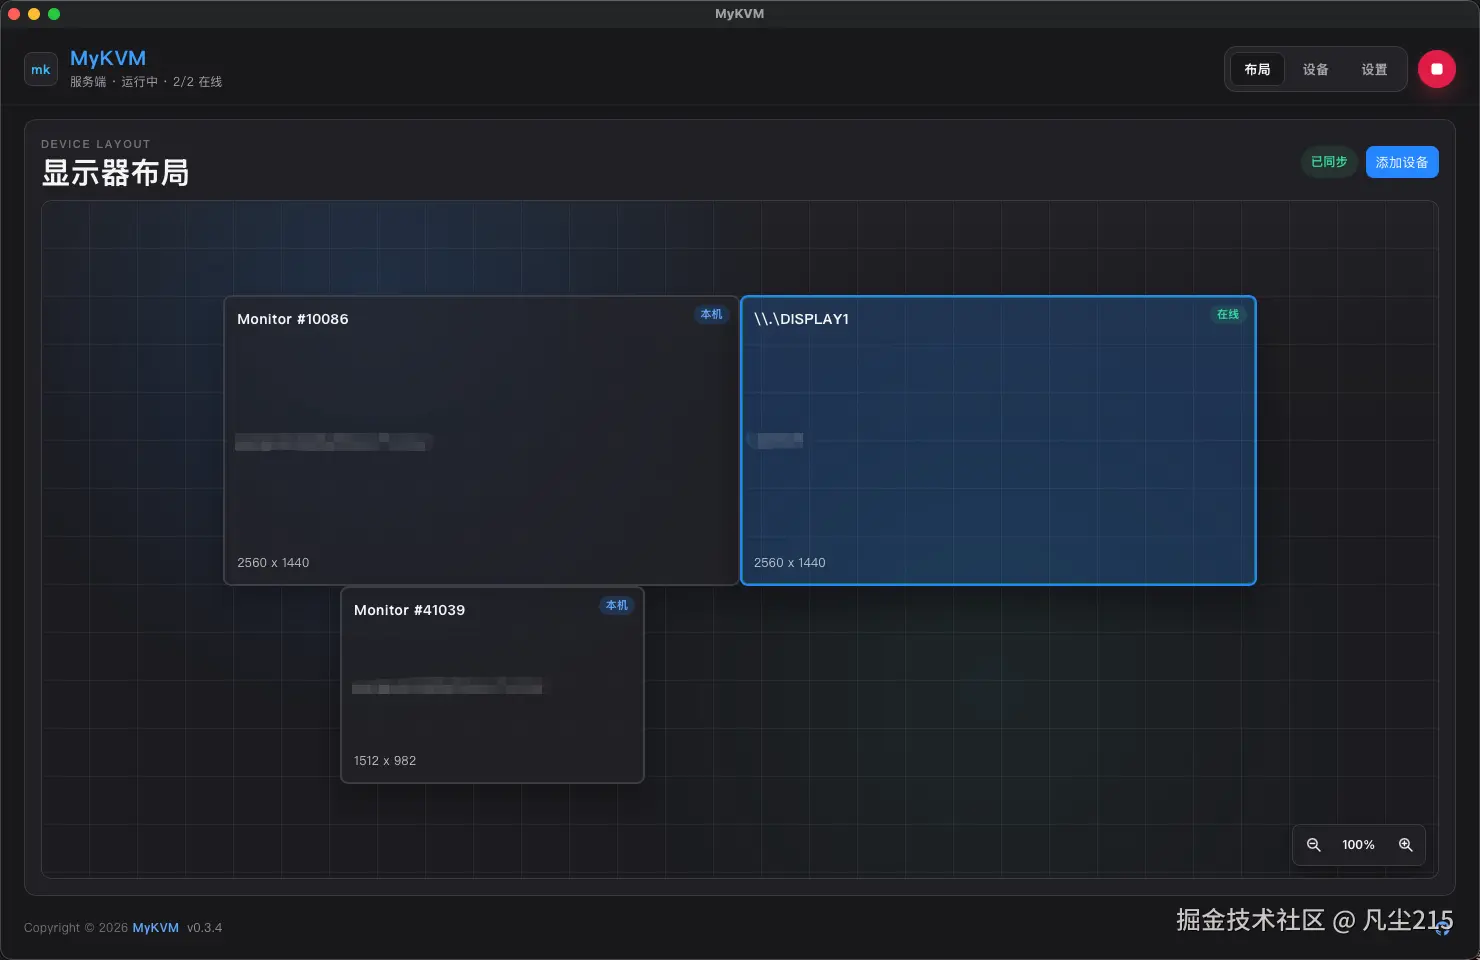The image size is (1480, 960).
Task: Switch to the 布局 tab
Action: click(x=1257, y=69)
